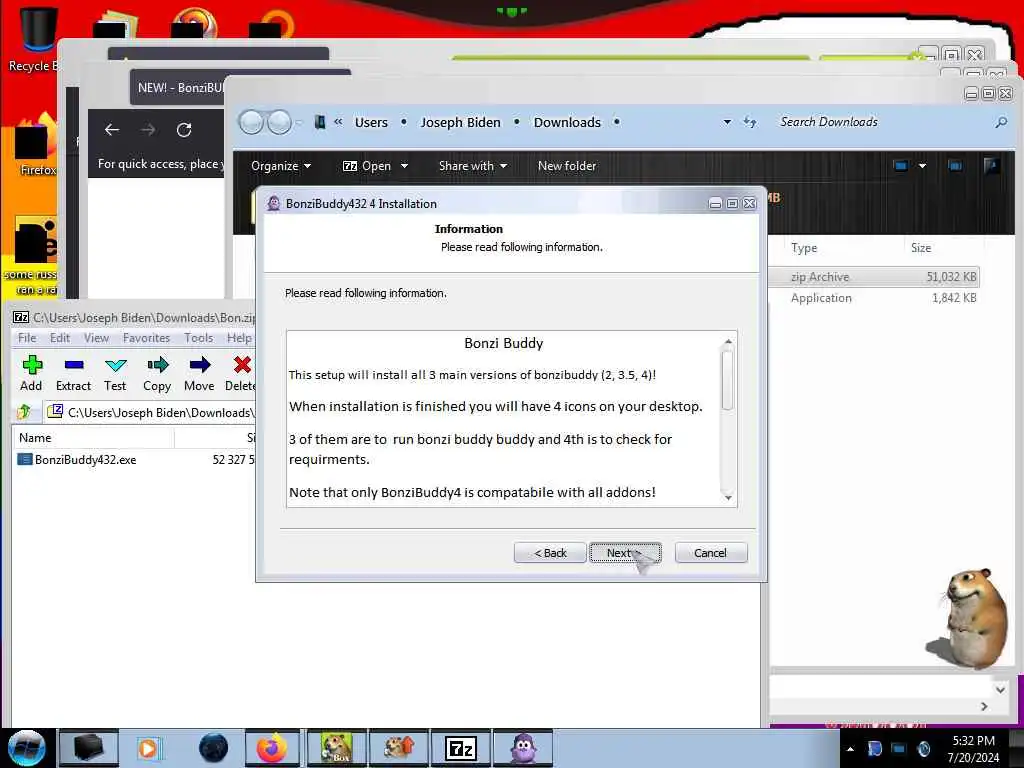Cancel the BonziBuddy432 installation

pyautogui.click(x=711, y=552)
